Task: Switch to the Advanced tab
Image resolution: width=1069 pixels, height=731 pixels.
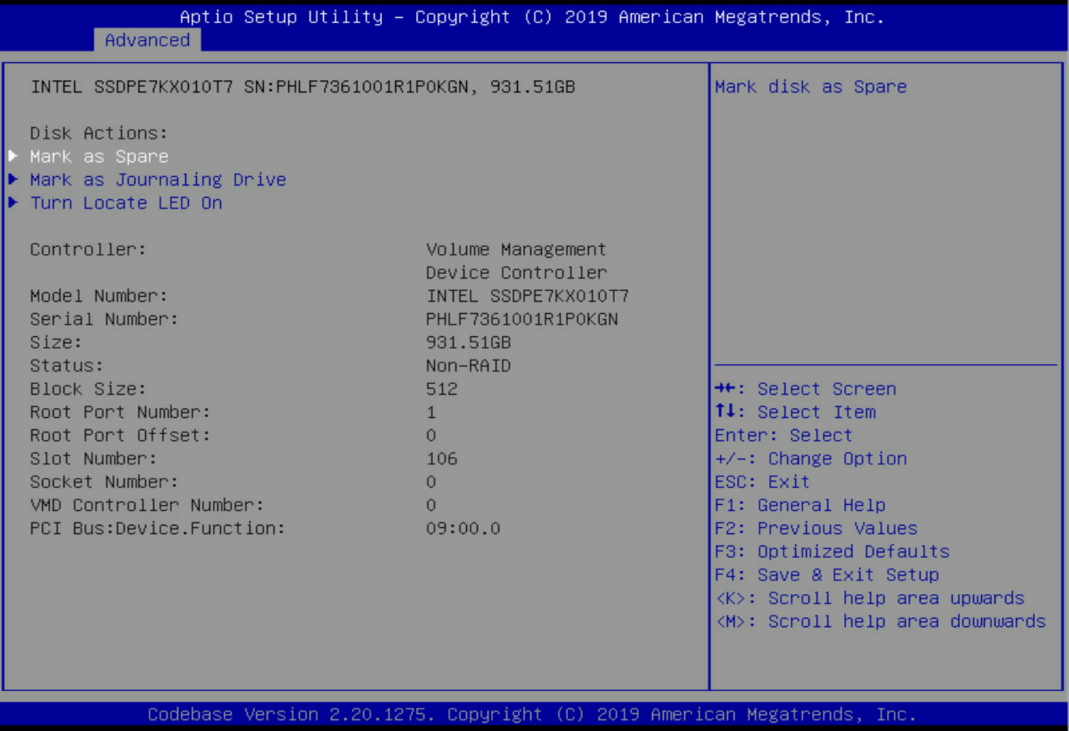Action: (147, 40)
